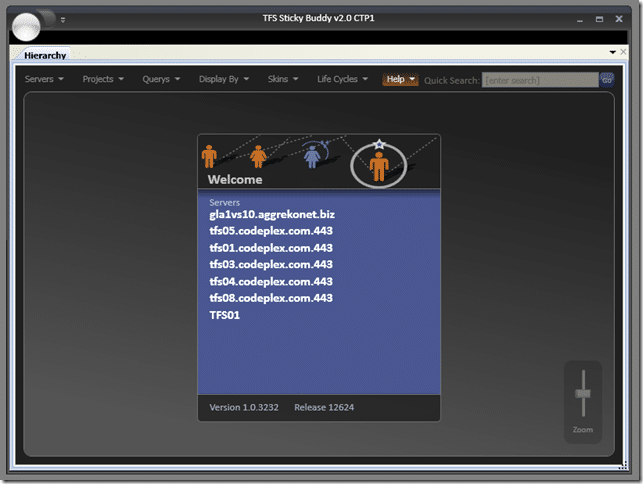The width and height of the screenshot is (643, 484).
Task: Click the Zoom slider handle
Action: point(583,394)
